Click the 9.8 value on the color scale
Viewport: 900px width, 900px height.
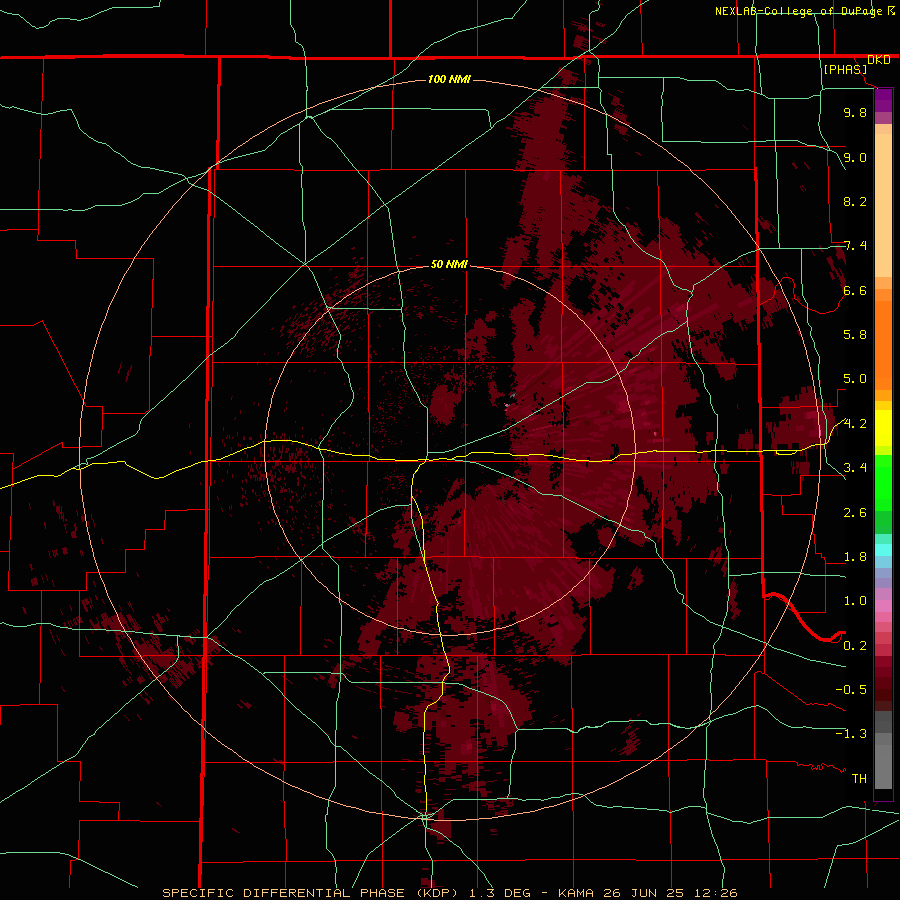(x=855, y=112)
